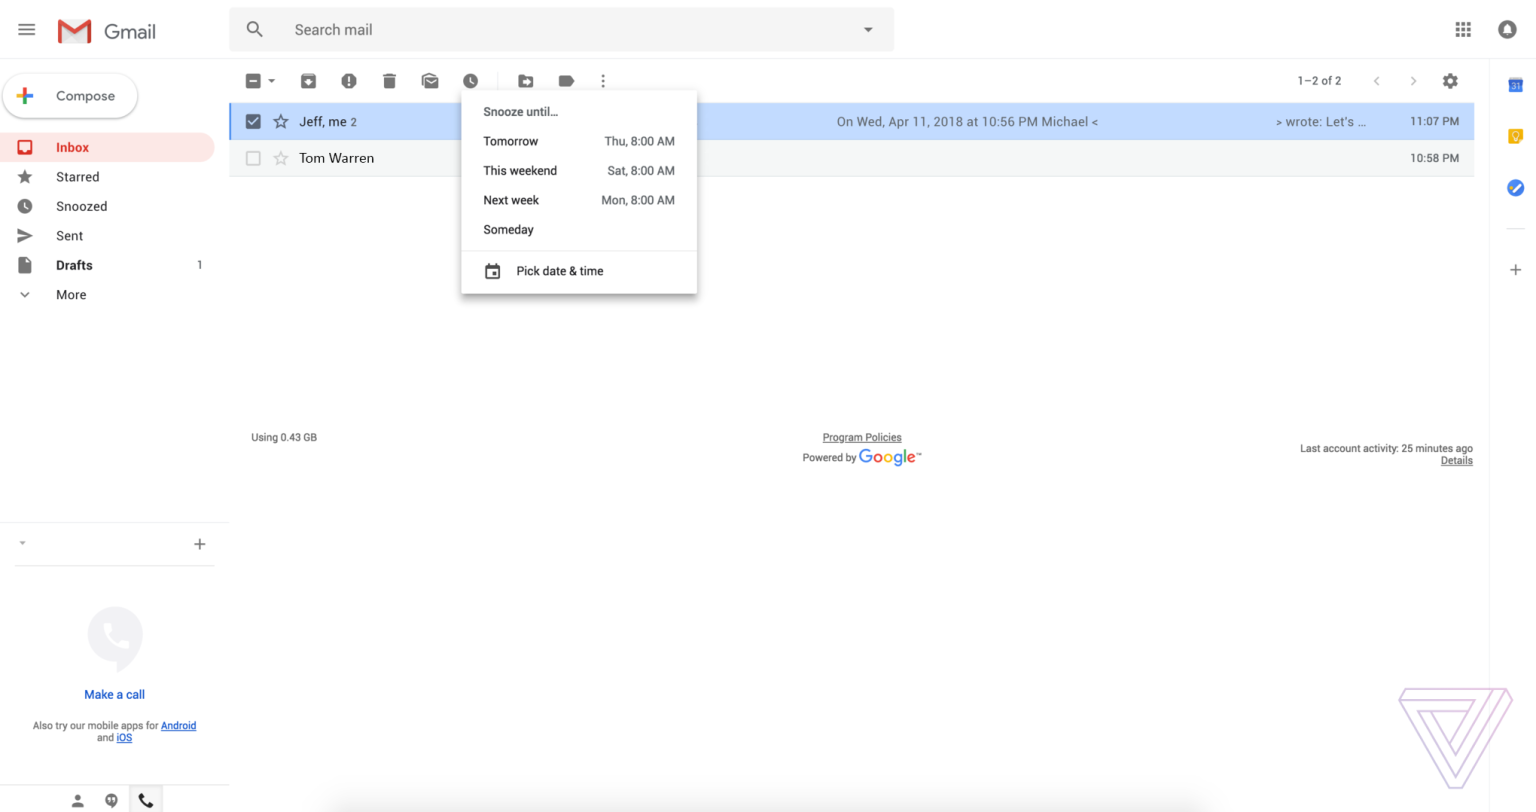Open Google Keep in the side panel
Image resolution: width=1536 pixels, height=812 pixels.
[x=1514, y=136]
